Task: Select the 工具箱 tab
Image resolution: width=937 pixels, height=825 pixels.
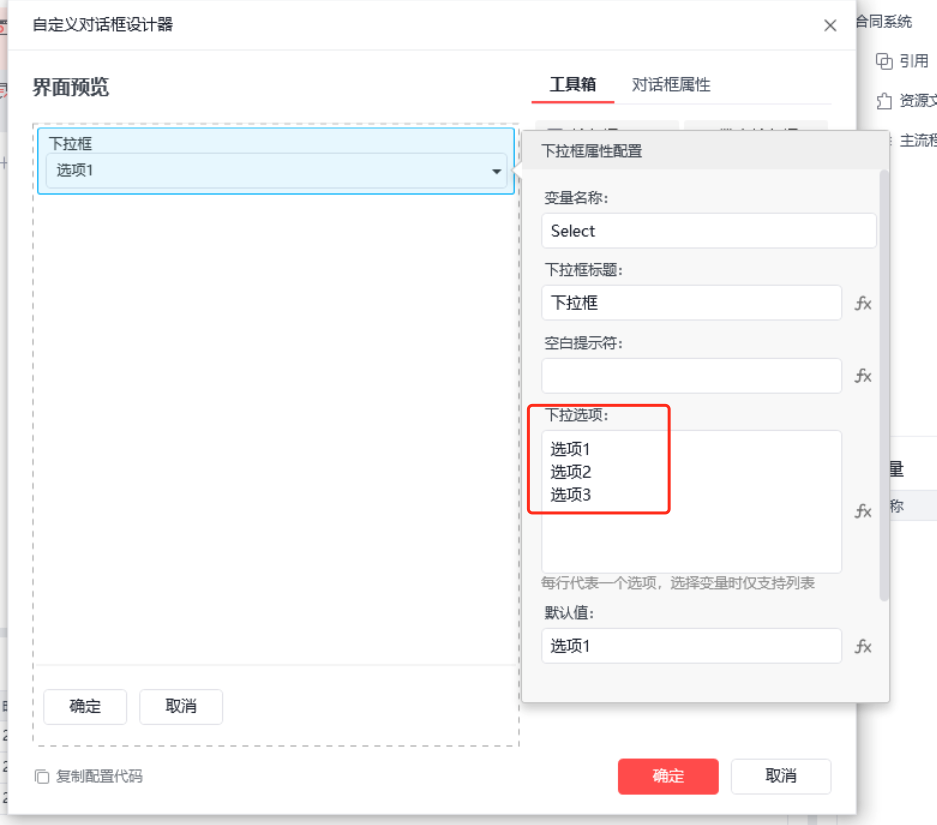Action: 572,85
